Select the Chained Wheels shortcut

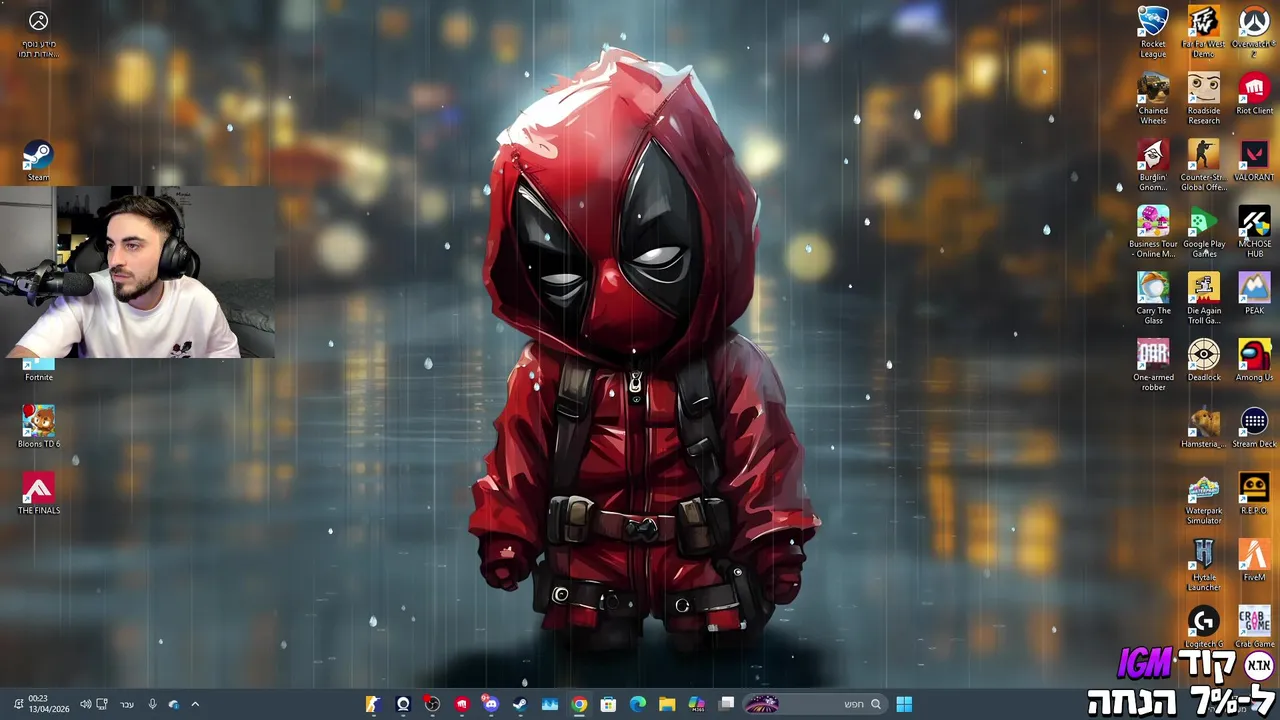point(1153,99)
